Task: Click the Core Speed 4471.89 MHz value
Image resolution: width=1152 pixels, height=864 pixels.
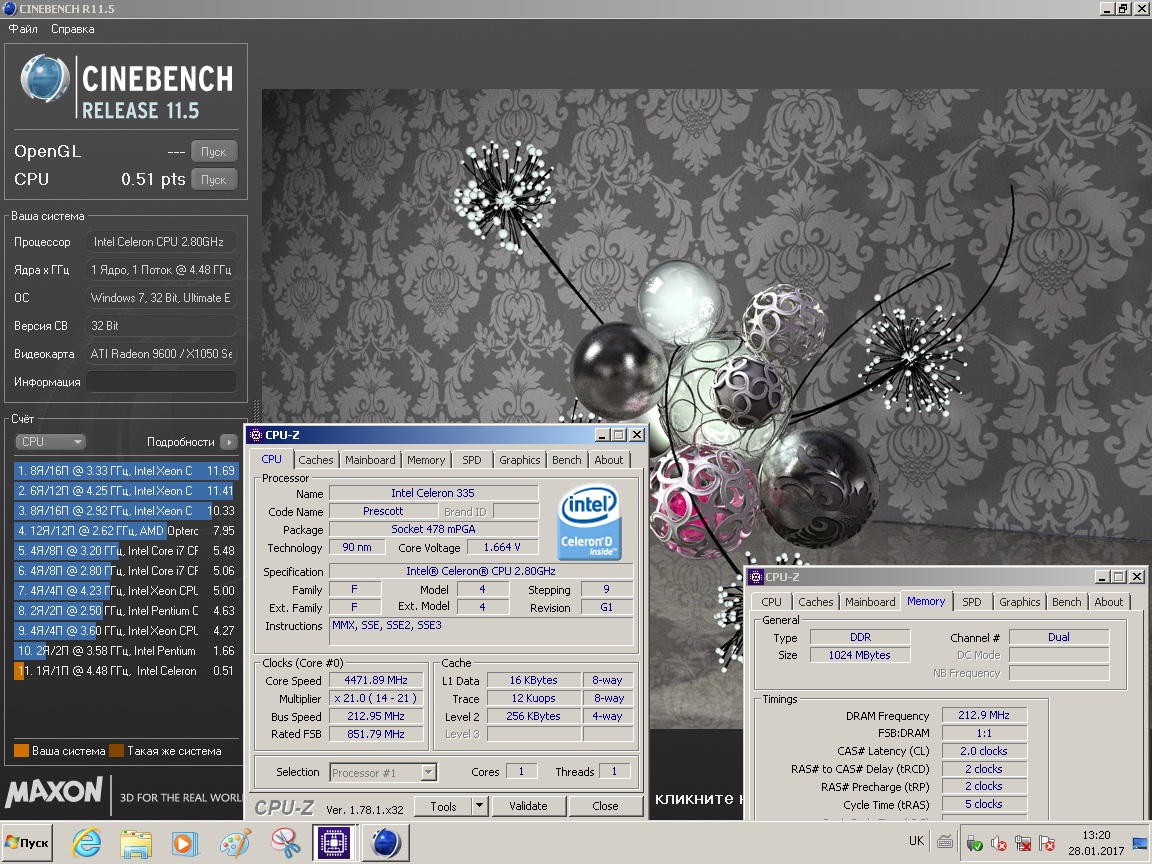Action: (x=376, y=680)
